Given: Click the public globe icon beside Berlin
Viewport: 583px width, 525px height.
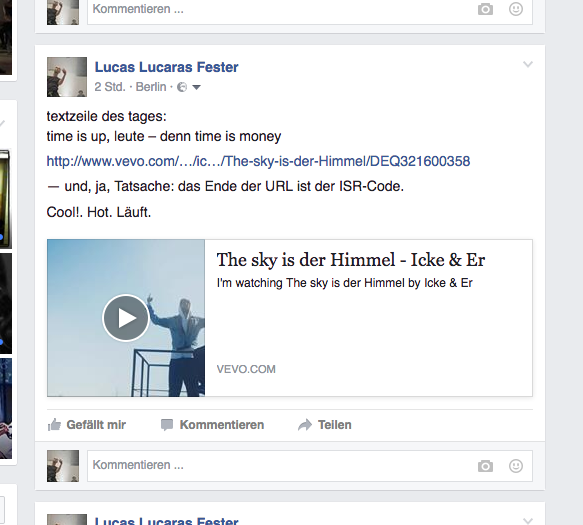Looking at the screenshot, I should click(x=182, y=87).
